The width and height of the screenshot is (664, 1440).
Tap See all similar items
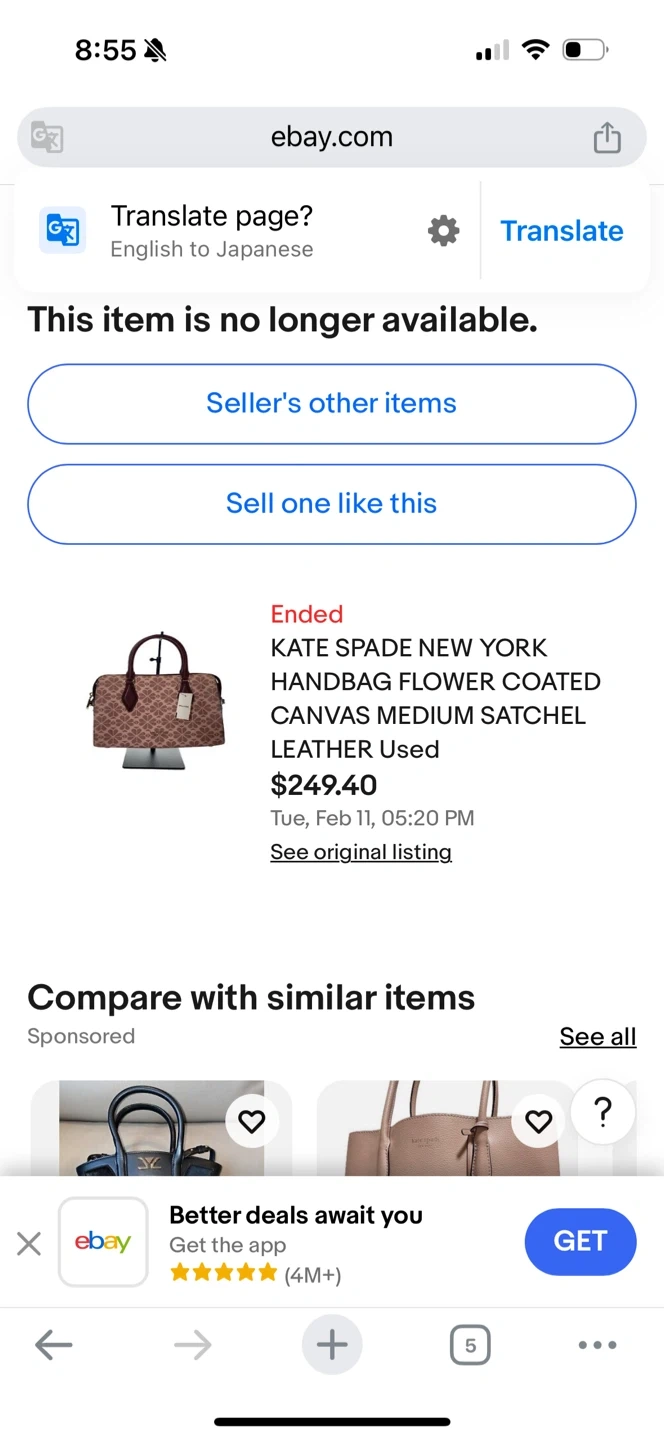pyautogui.click(x=597, y=1037)
